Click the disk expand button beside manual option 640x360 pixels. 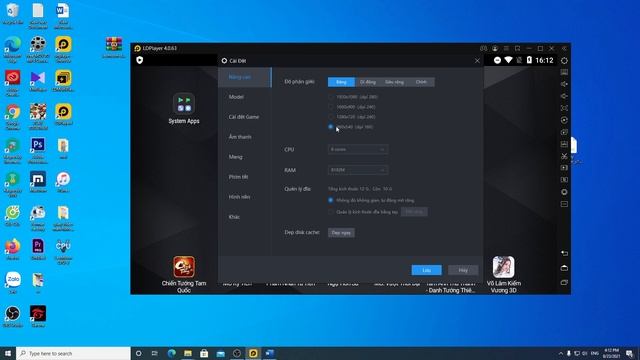(414, 212)
